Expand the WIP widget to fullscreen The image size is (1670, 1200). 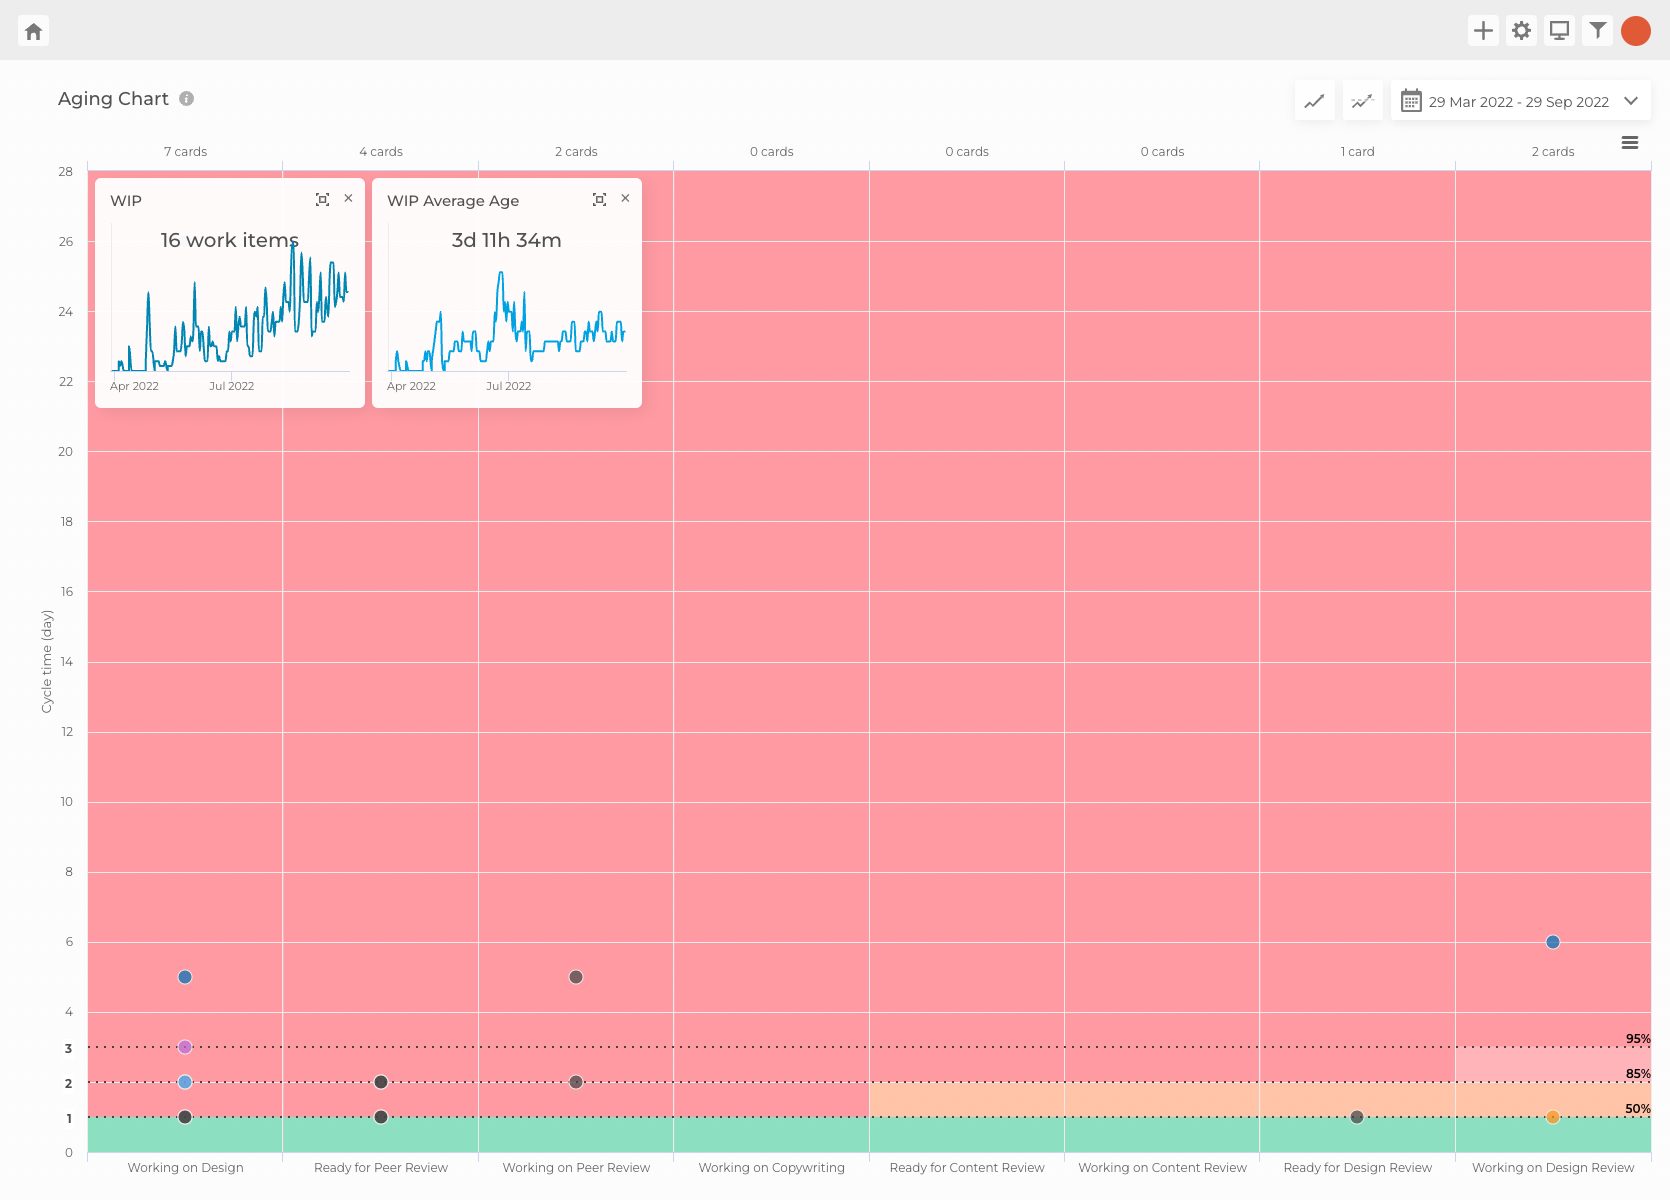click(x=322, y=200)
